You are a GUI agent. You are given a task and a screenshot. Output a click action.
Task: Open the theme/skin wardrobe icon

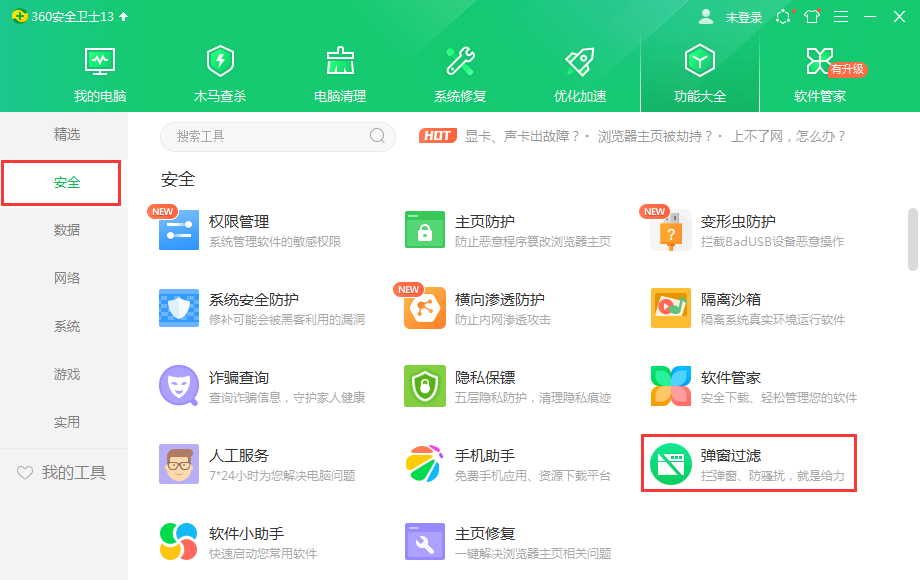pyautogui.click(x=811, y=16)
